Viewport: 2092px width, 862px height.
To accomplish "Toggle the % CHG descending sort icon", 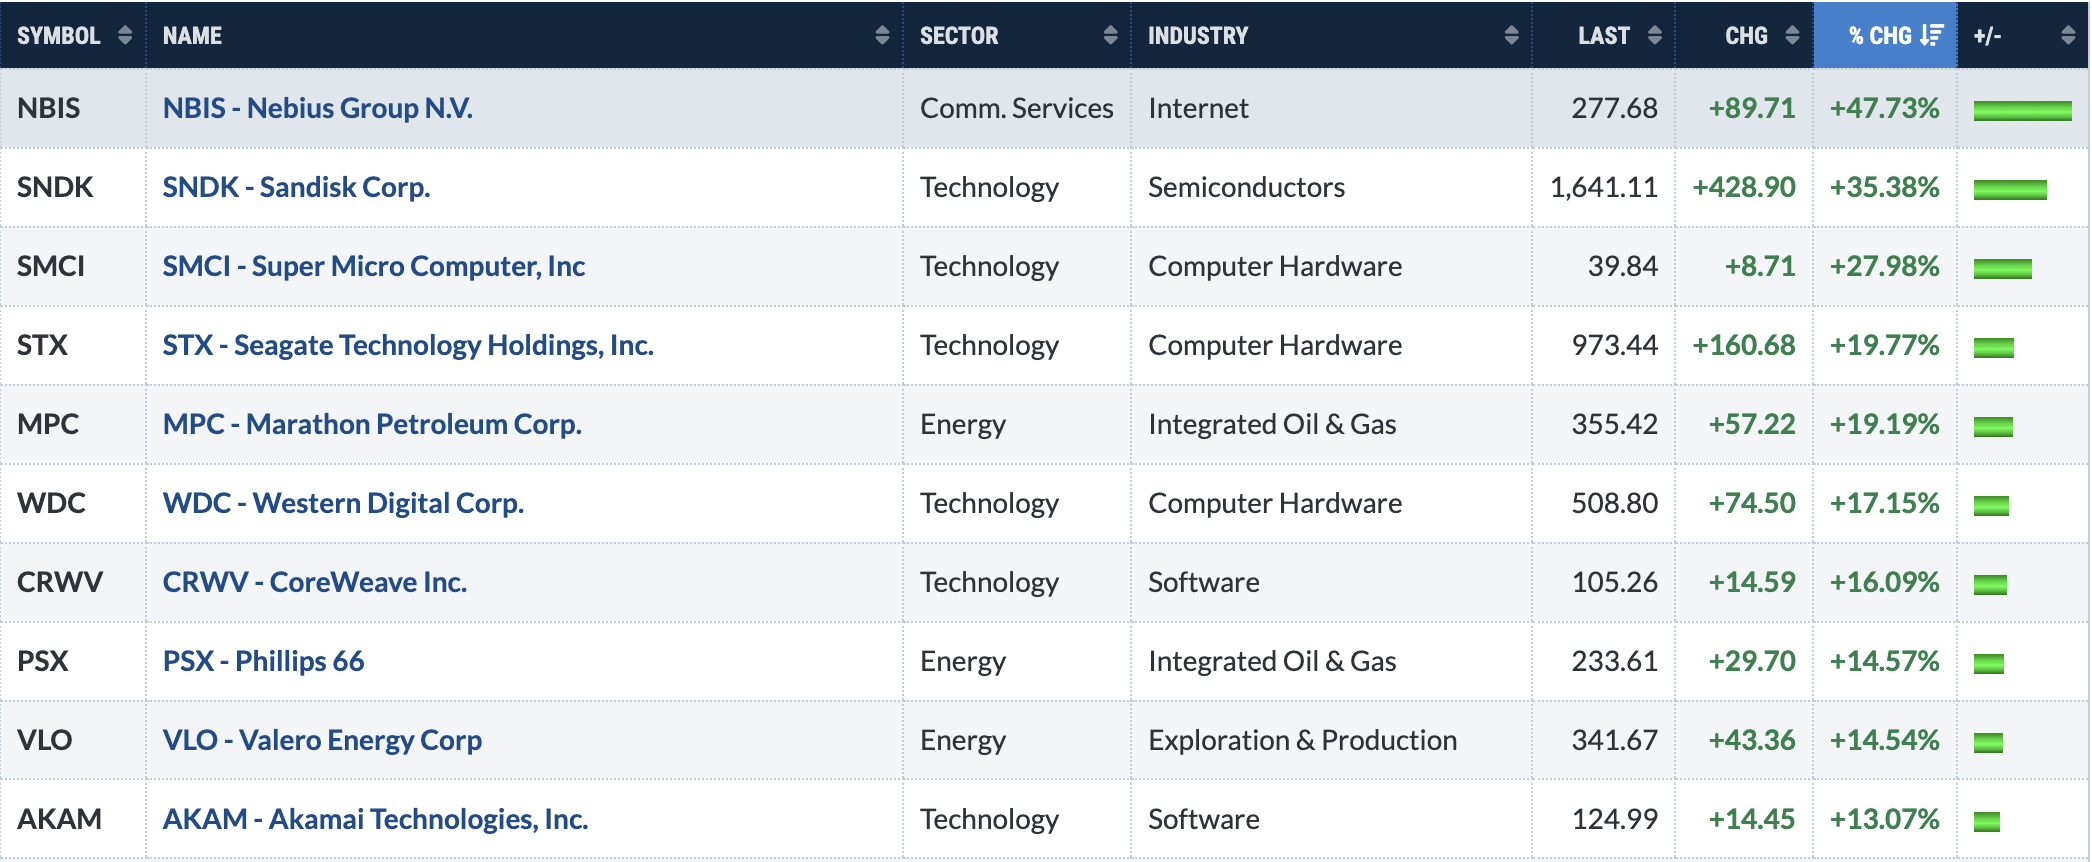I will pos(1932,35).
